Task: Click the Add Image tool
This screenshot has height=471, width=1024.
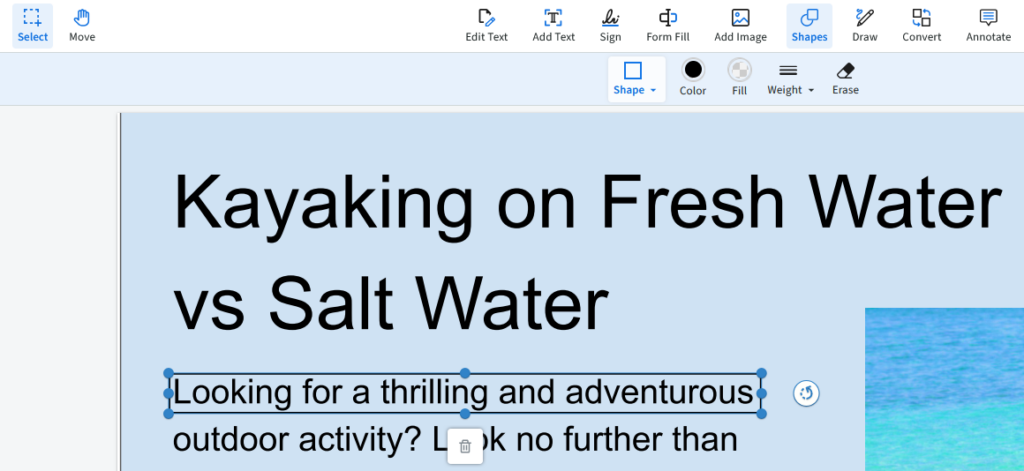Action: click(740, 25)
